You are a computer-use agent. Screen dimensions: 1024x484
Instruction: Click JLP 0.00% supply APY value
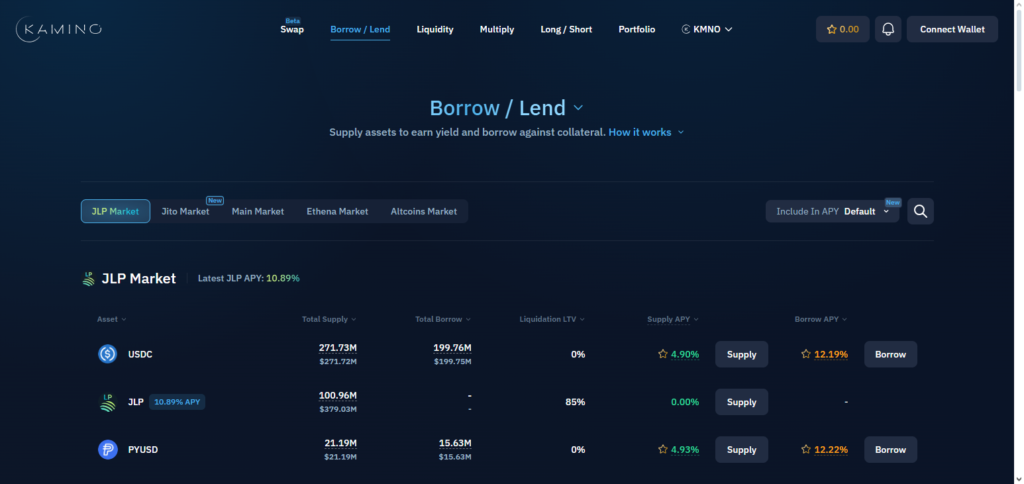(x=685, y=402)
